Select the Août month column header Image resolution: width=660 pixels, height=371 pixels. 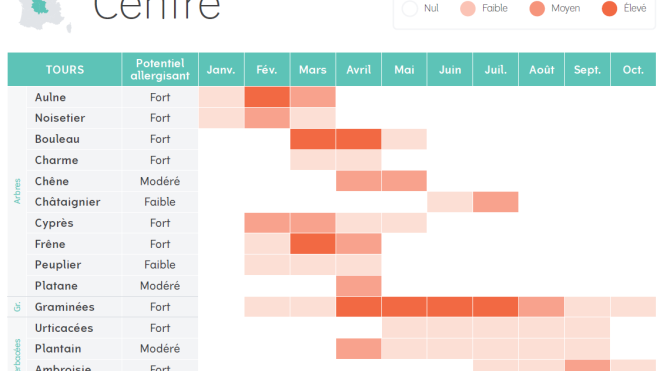point(542,69)
